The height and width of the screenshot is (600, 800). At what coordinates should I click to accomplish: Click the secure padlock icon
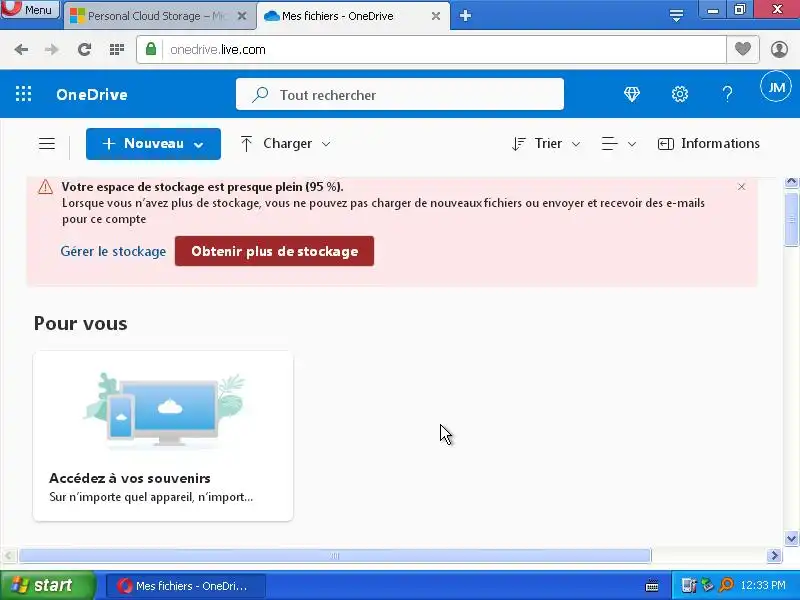pos(151,49)
